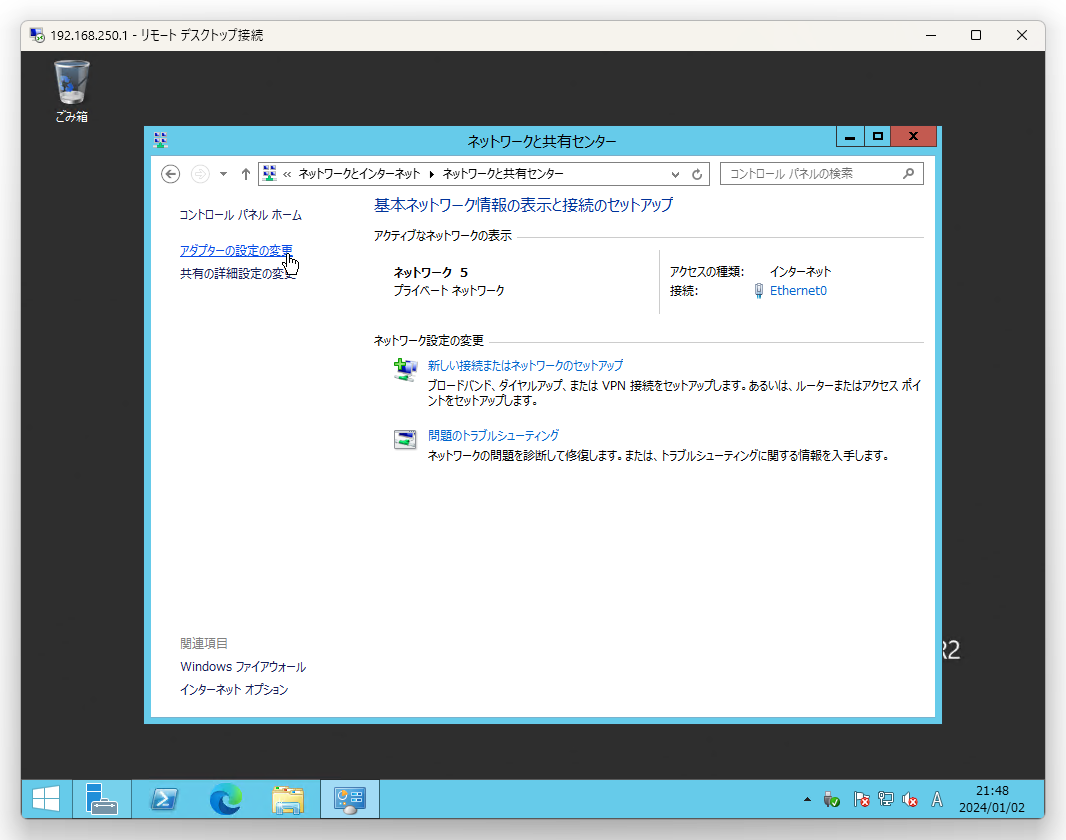
Task: Open Windows ファイアウォール link
Action: [x=243, y=667]
